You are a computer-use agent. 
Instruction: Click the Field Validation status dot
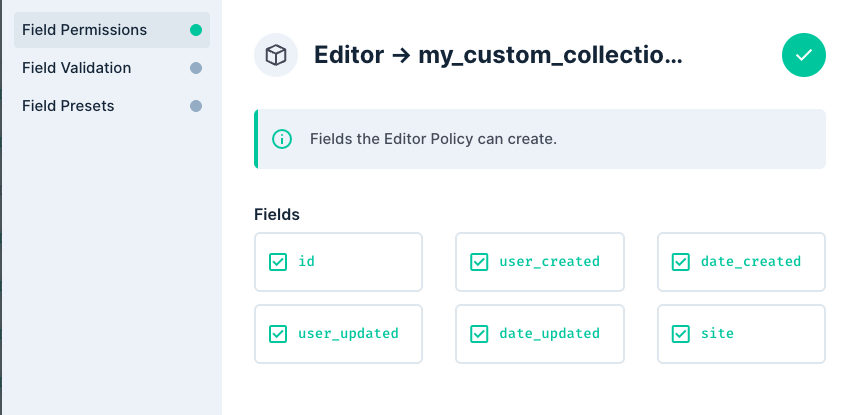(x=196, y=68)
